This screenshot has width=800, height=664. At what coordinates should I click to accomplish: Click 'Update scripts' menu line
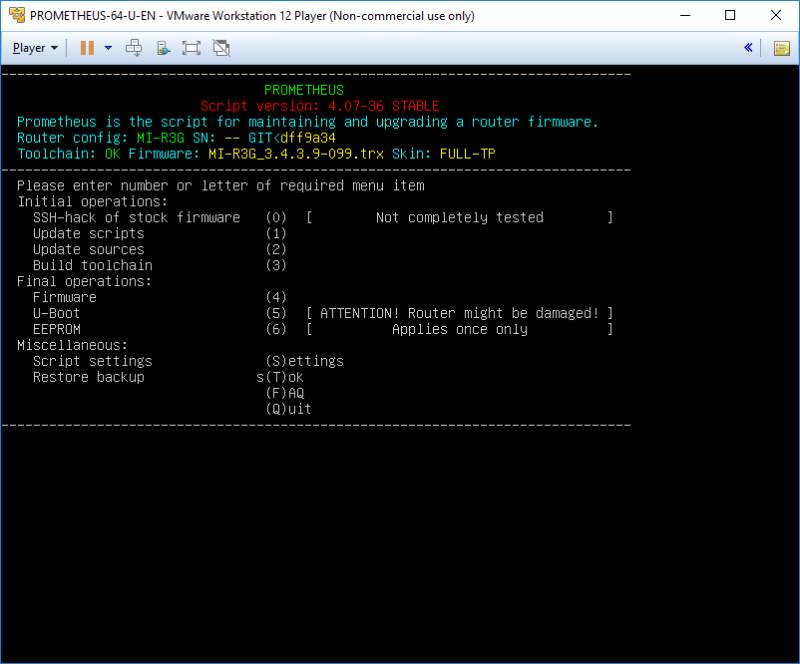pos(88,233)
